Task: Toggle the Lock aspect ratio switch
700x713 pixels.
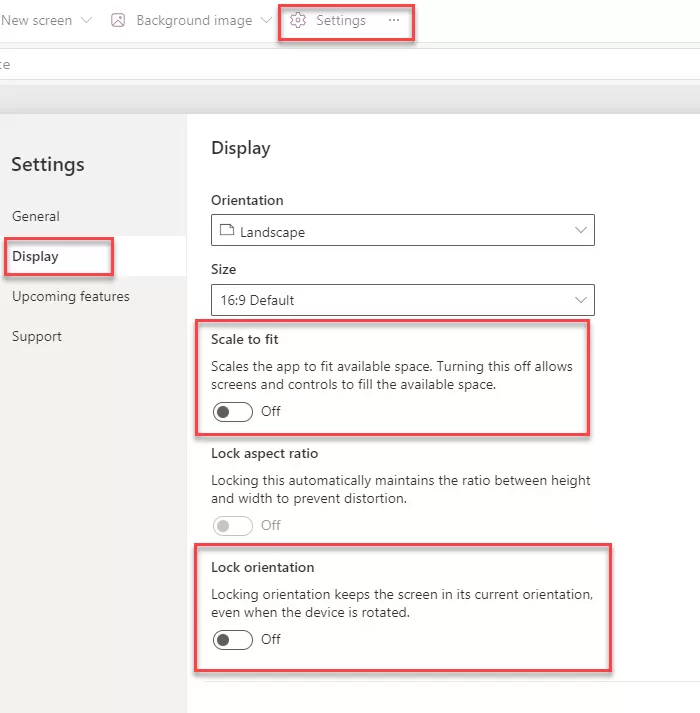Action: pyautogui.click(x=233, y=525)
